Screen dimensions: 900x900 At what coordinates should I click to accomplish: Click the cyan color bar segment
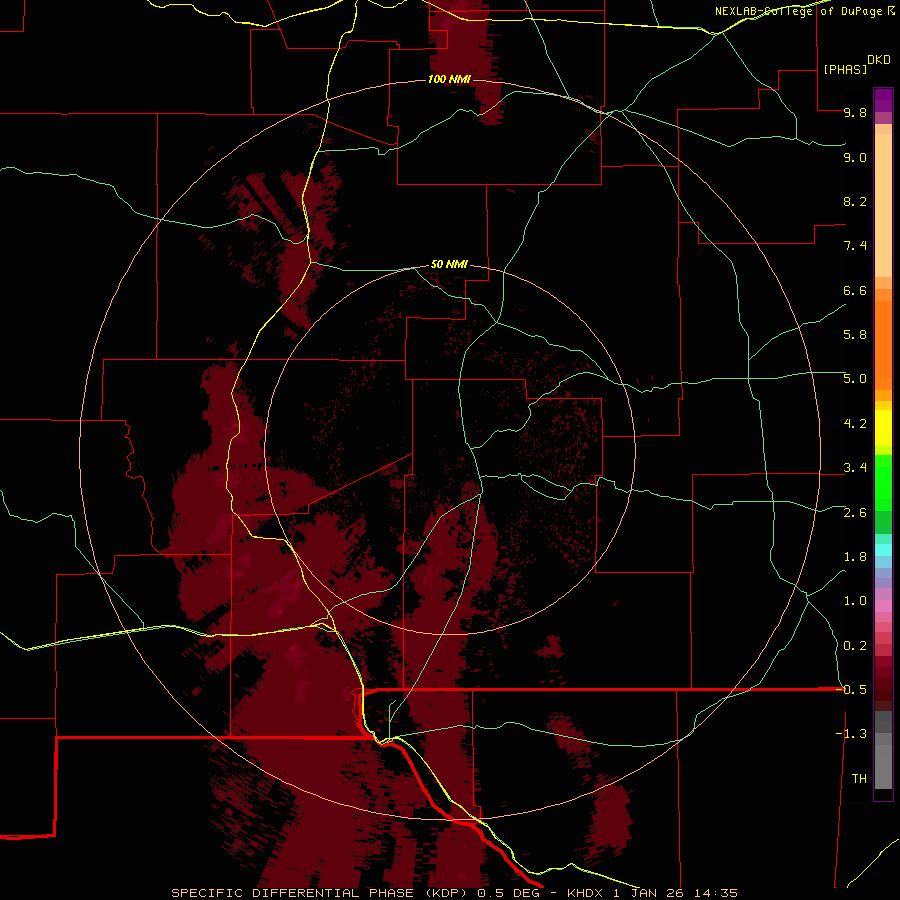click(883, 550)
